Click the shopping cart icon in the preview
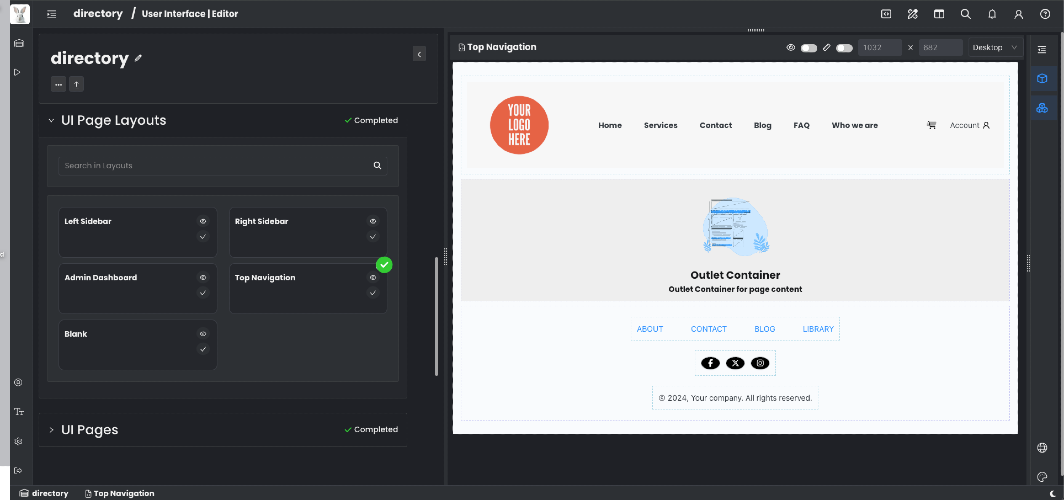This screenshot has height=500, width=1064. 932,125
